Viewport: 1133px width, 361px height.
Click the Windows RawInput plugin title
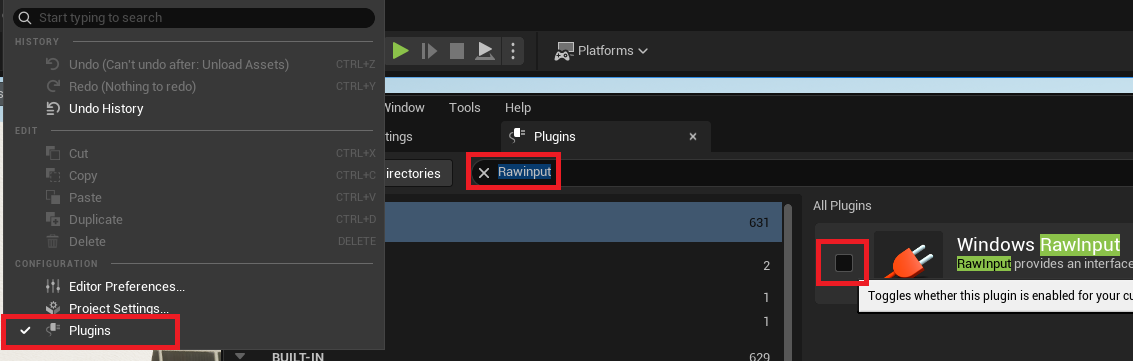[x=1038, y=245]
